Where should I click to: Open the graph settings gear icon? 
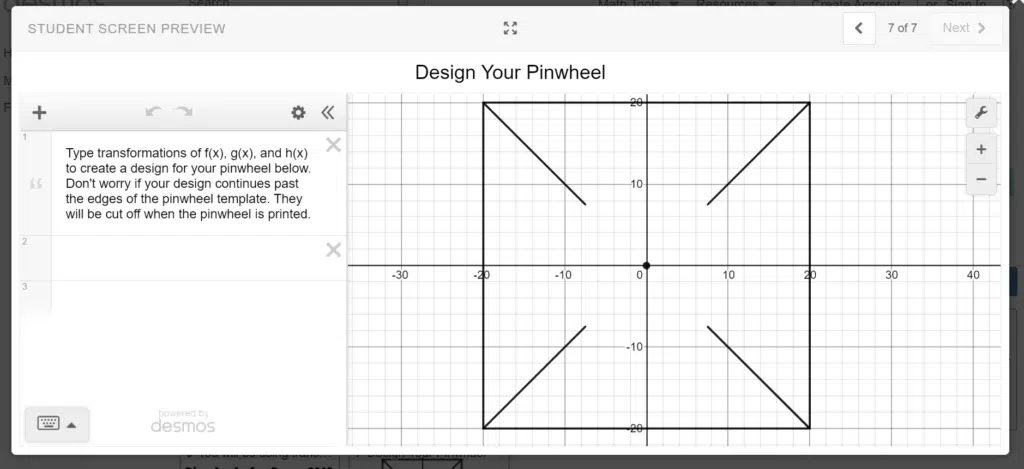(298, 112)
